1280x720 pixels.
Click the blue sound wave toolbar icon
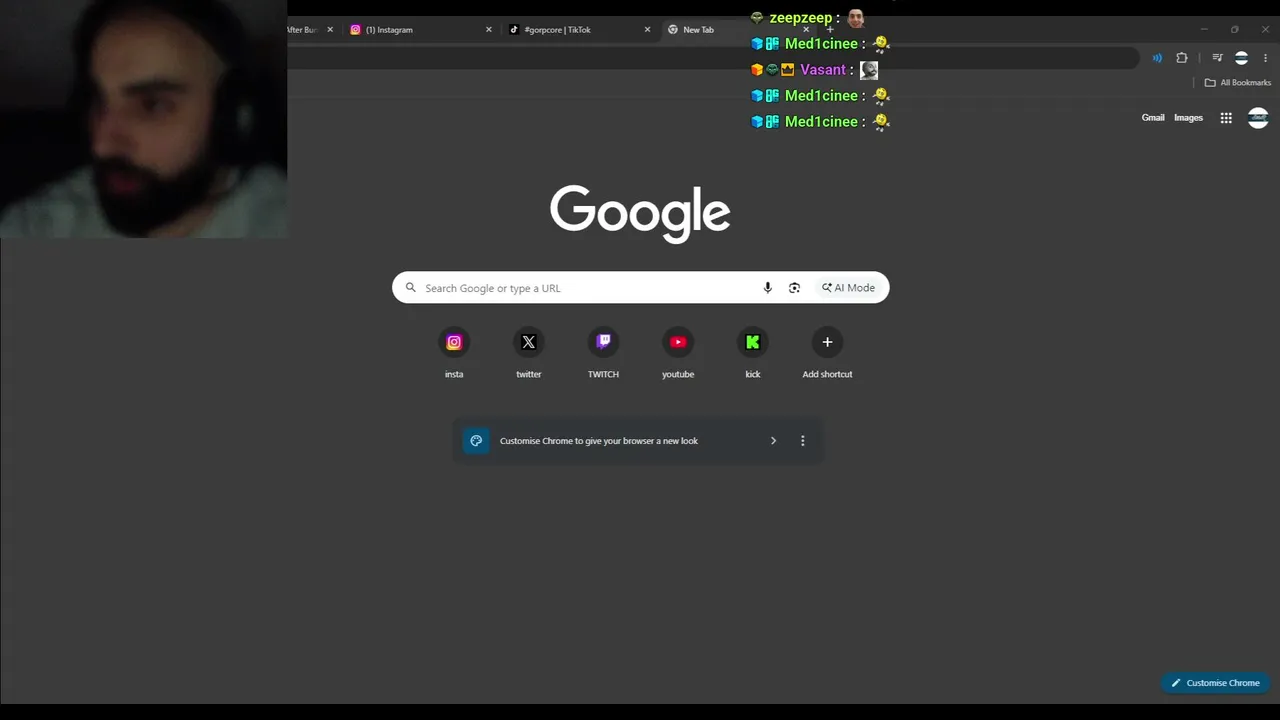coord(1157,58)
